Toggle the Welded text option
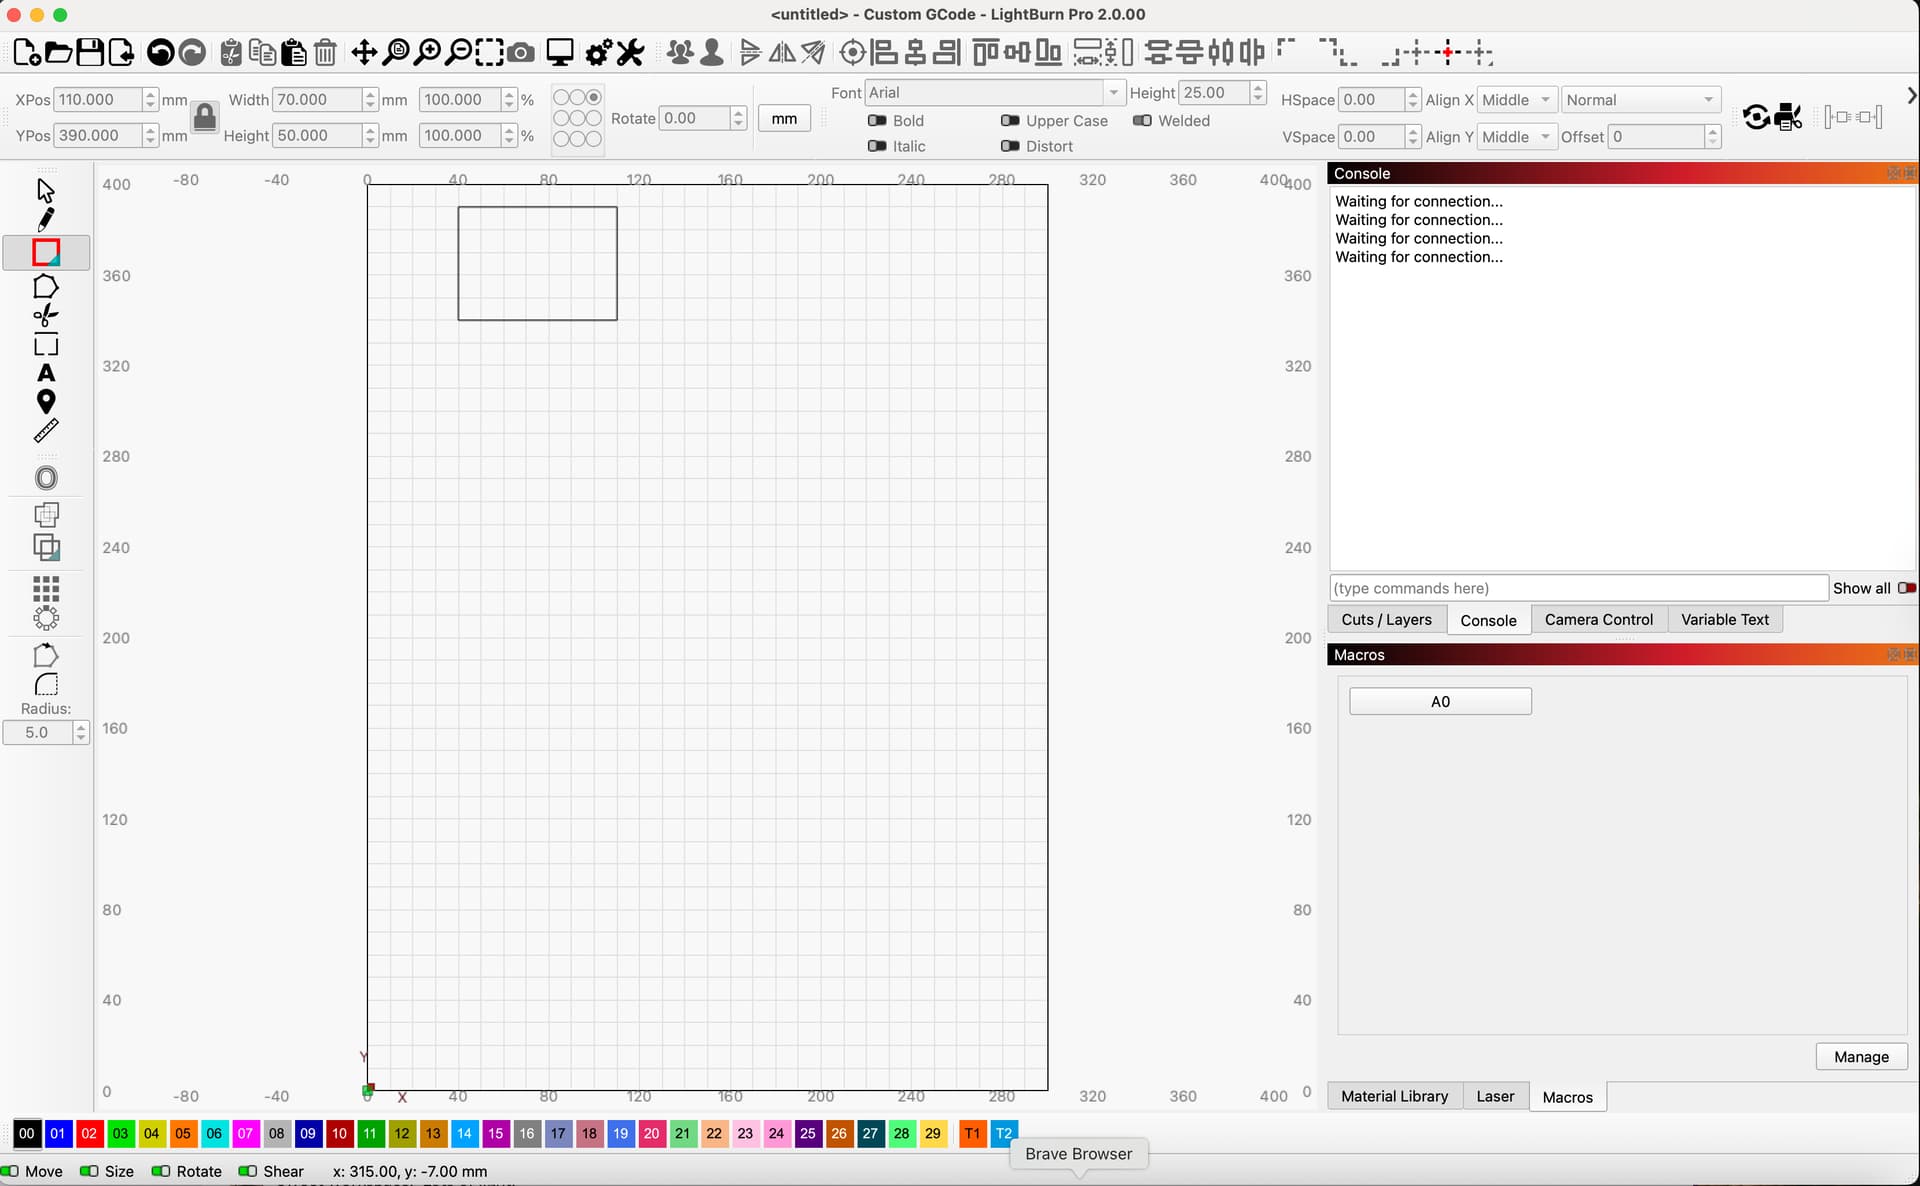 1142,120
